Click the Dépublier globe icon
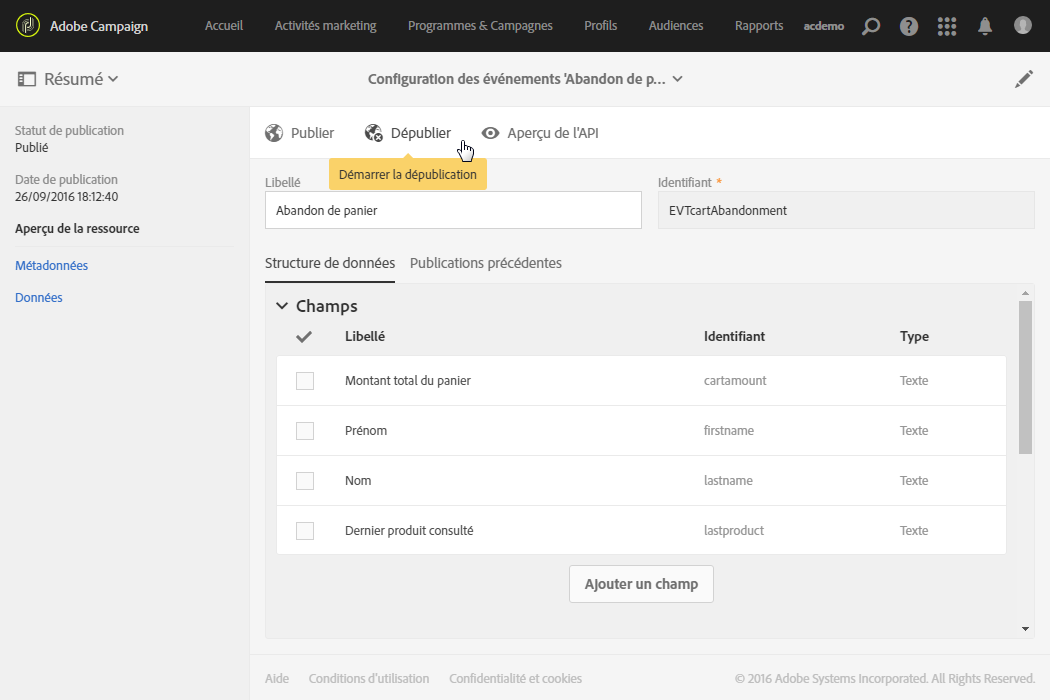This screenshot has width=1050, height=700. click(374, 133)
